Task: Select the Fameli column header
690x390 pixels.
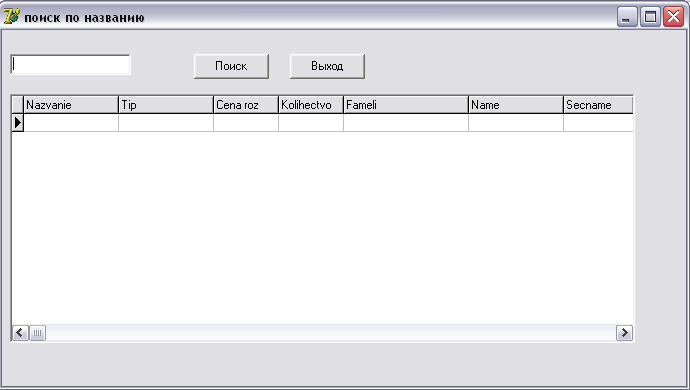Action: click(x=406, y=105)
